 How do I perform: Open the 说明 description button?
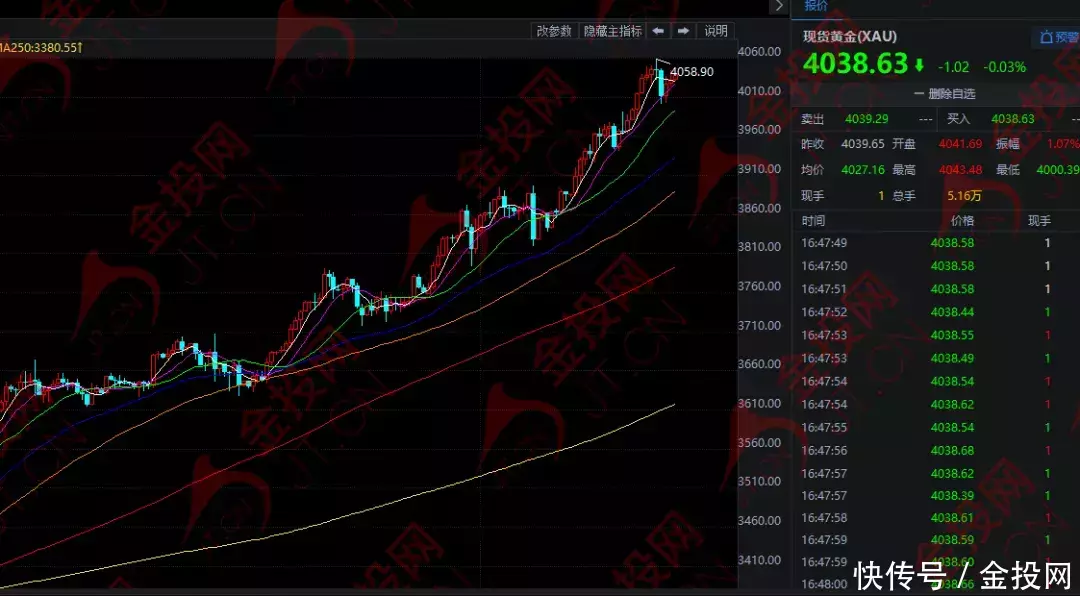tap(716, 31)
